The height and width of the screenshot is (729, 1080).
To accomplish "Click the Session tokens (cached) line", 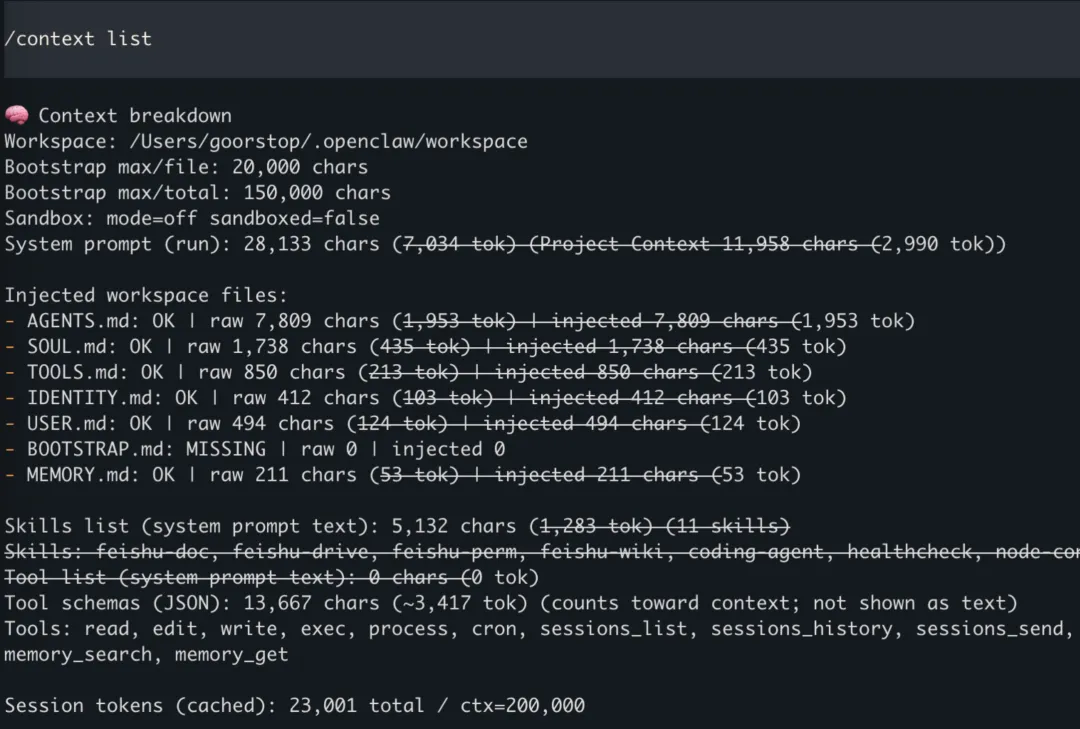I will click(x=295, y=705).
